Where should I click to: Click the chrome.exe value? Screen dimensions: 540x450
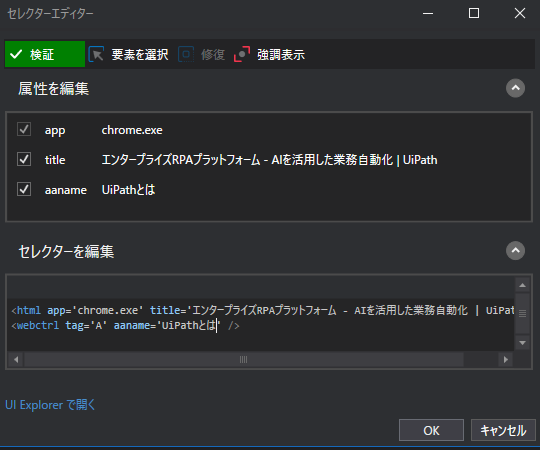point(132,130)
